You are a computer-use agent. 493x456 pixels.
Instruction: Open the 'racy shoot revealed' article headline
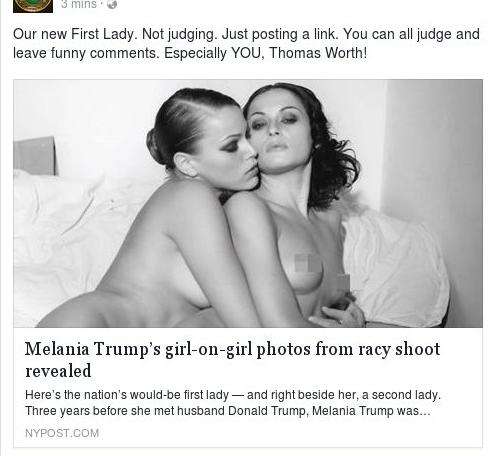[x=232, y=359]
